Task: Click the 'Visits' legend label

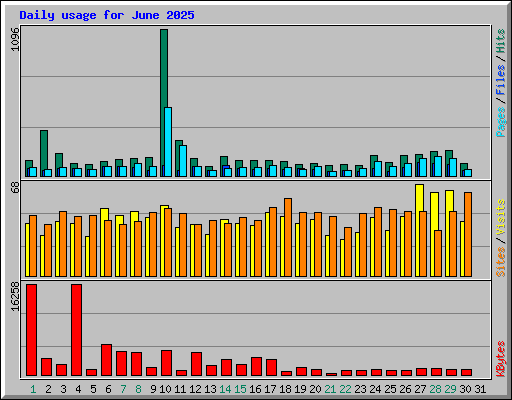Action: pyautogui.click(x=501, y=217)
